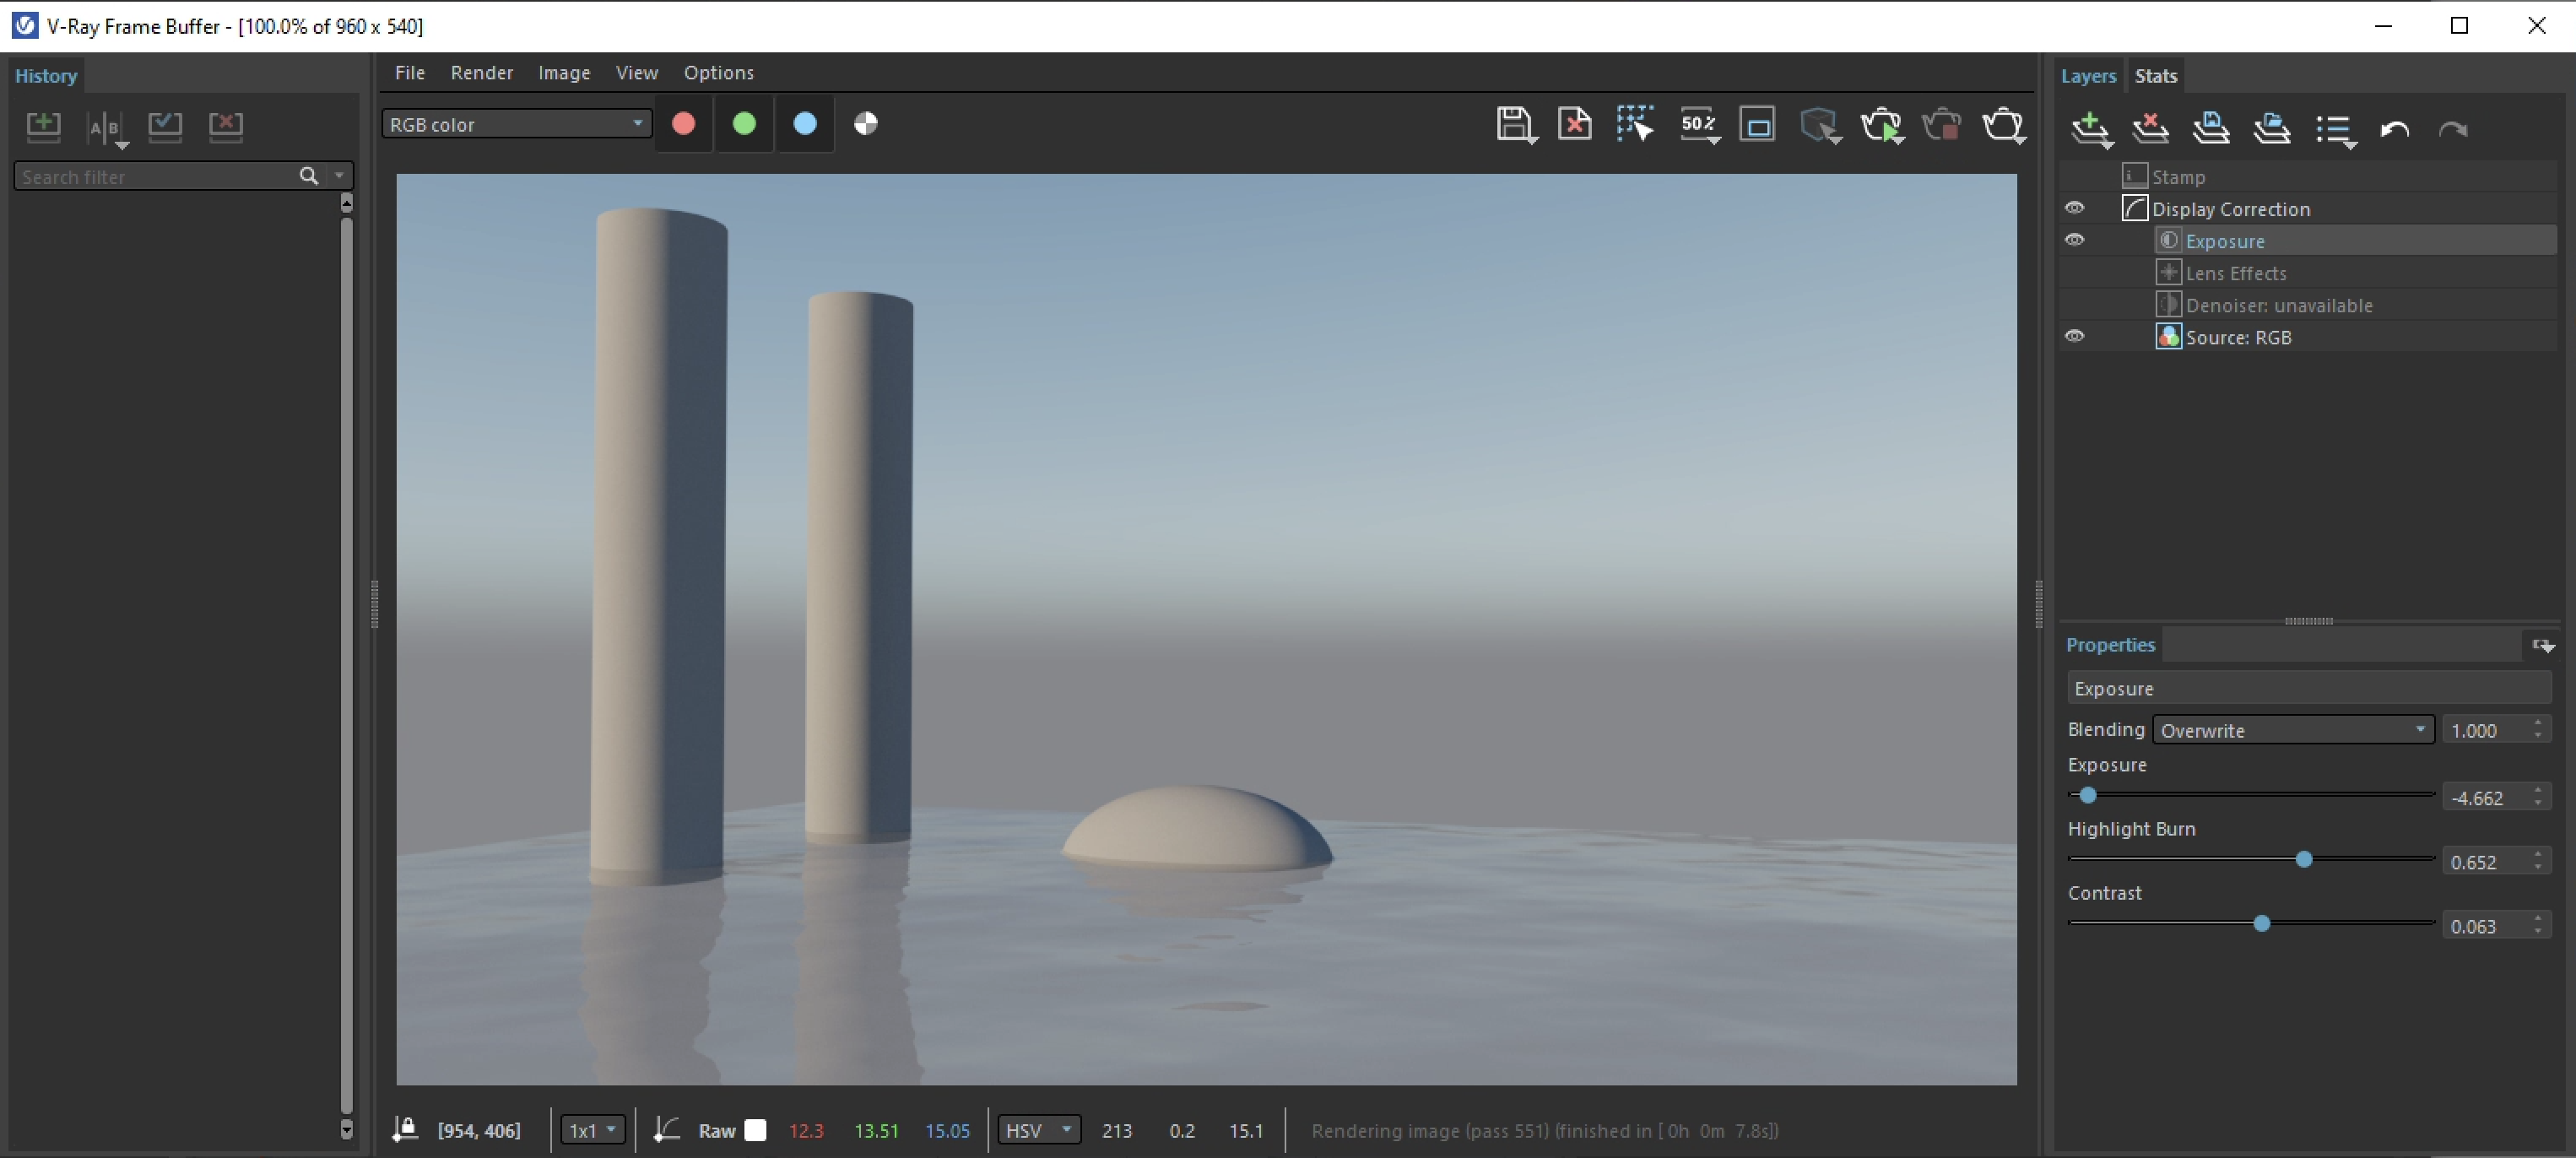Toggle visibility of Source: RGB layer

[x=2075, y=336]
